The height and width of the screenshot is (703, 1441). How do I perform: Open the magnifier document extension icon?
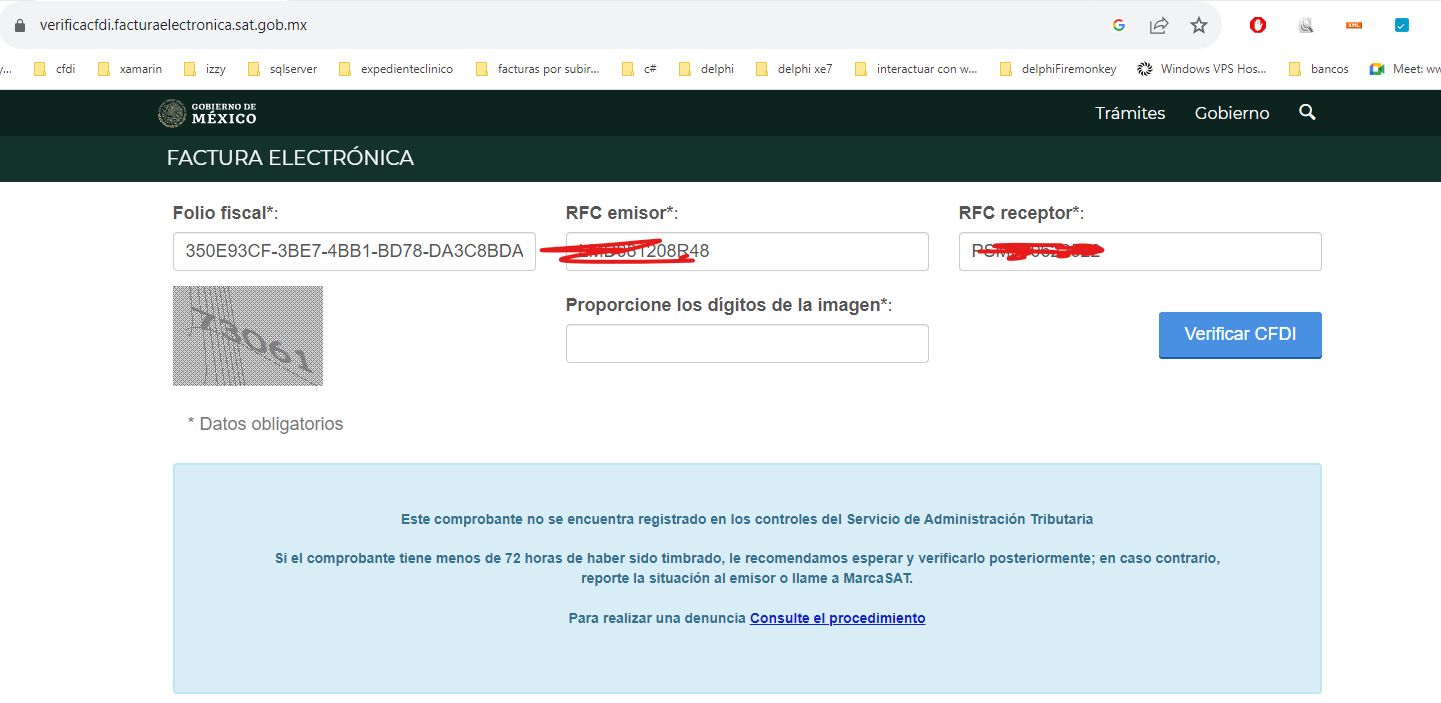tap(1306, 25)
